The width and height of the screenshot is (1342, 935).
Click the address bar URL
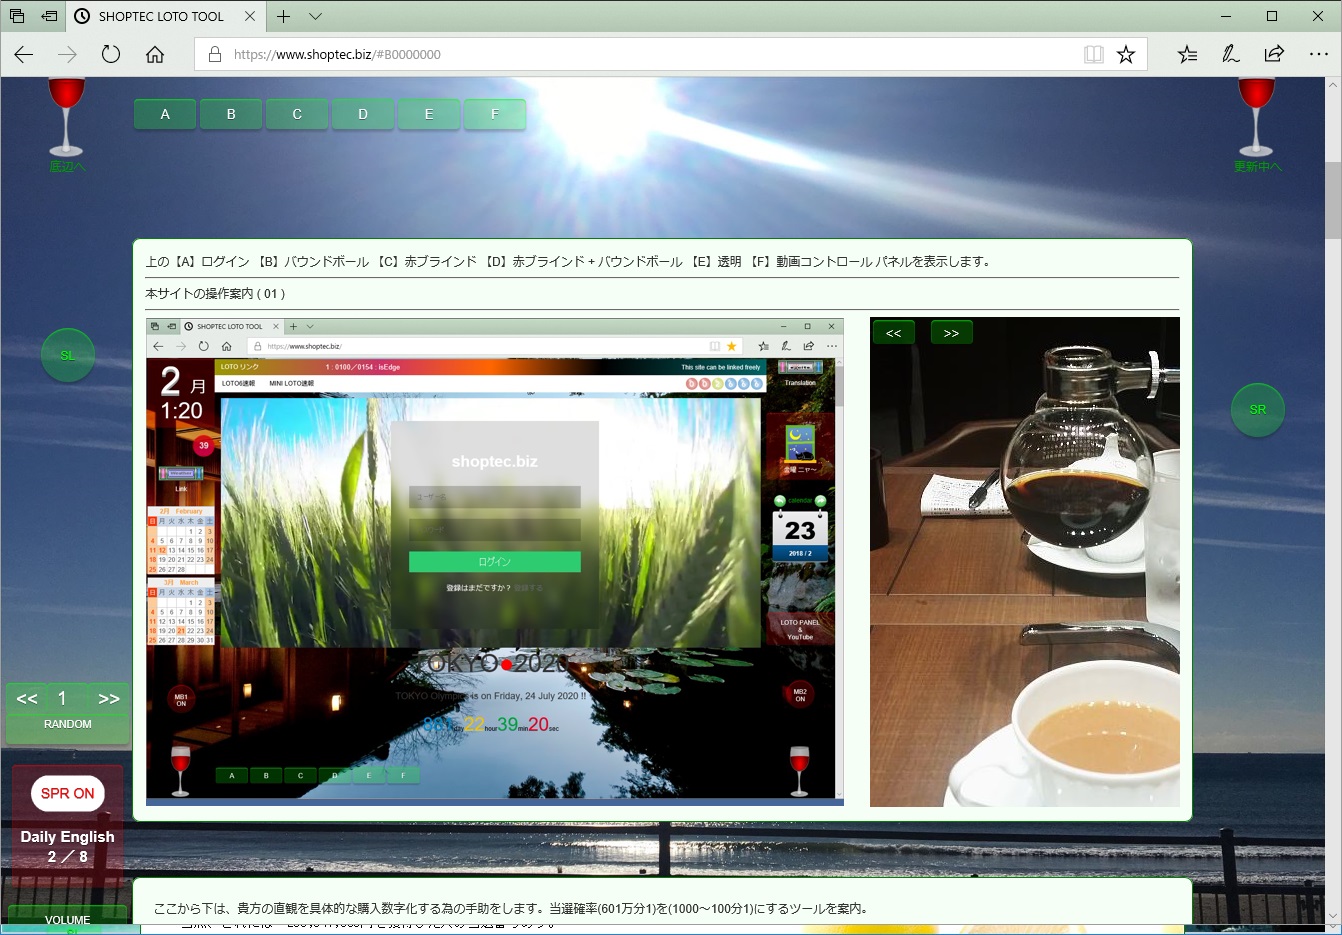(x=337, y=54)
